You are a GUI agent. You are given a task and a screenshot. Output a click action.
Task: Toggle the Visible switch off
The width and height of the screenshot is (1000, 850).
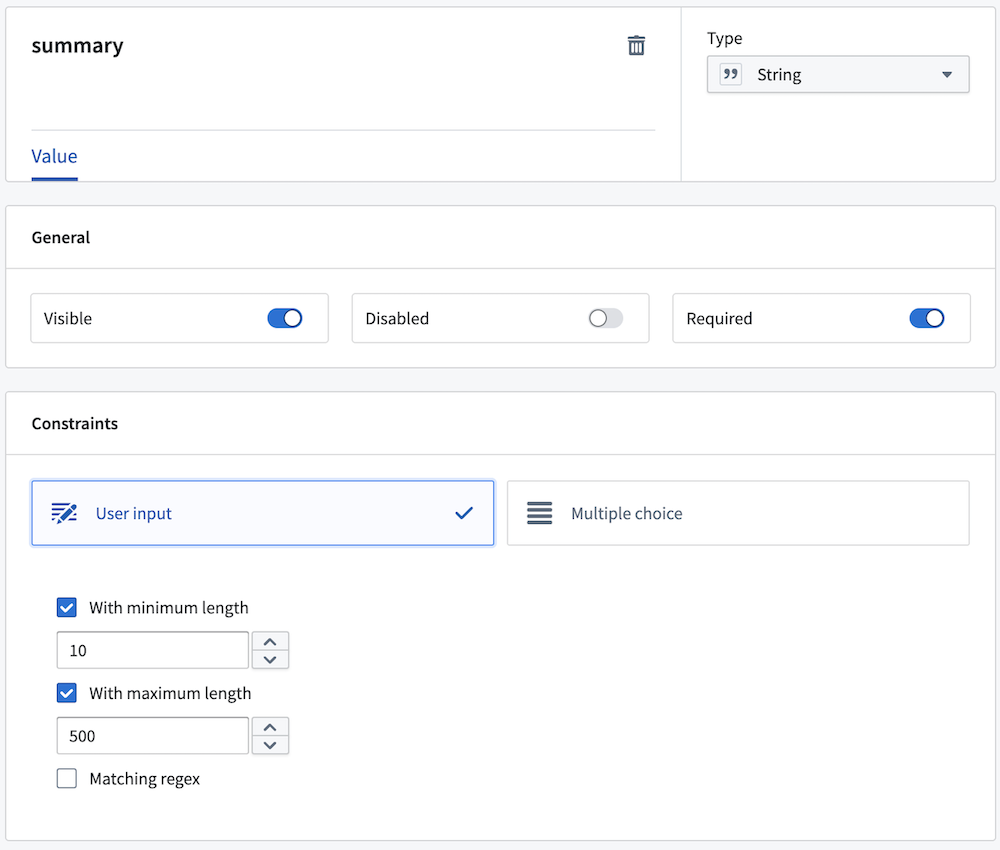(285, 318)
